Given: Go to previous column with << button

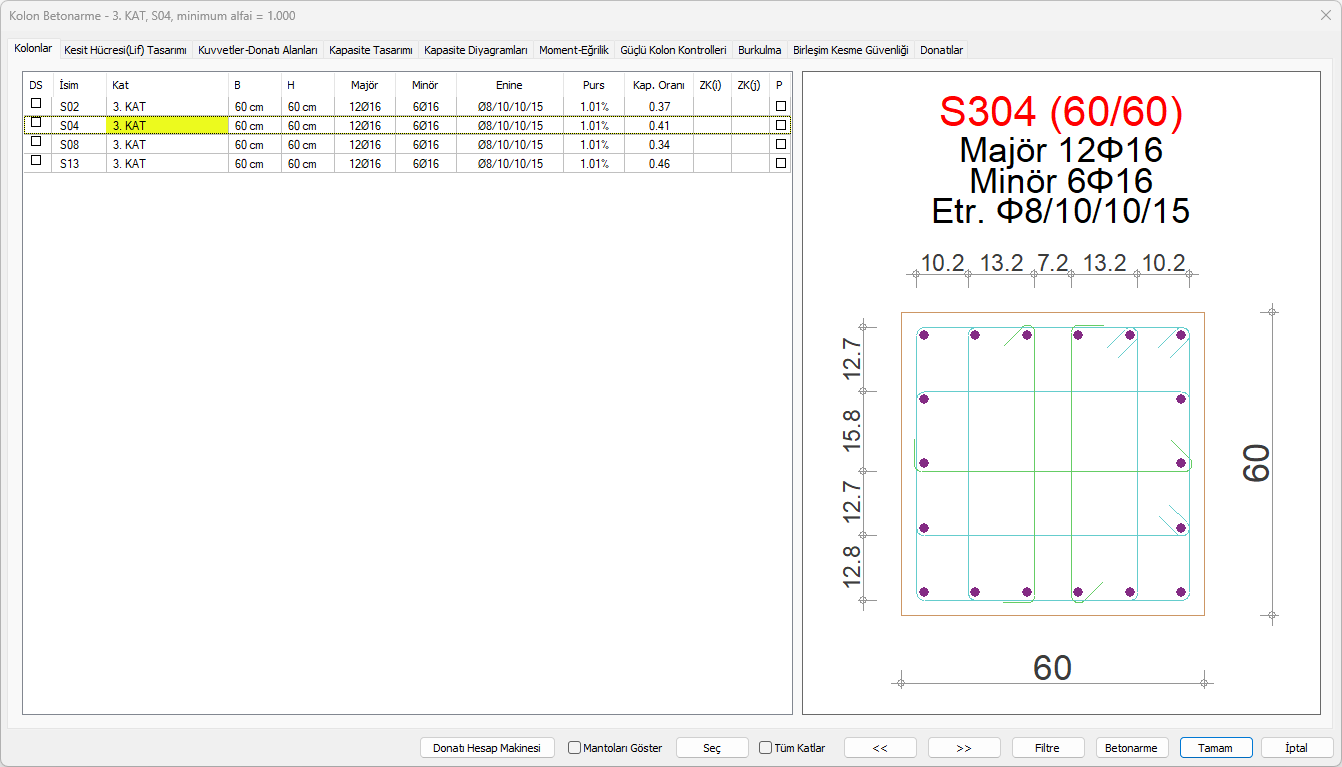Looking at the screenshot, I should click(880, 748).
